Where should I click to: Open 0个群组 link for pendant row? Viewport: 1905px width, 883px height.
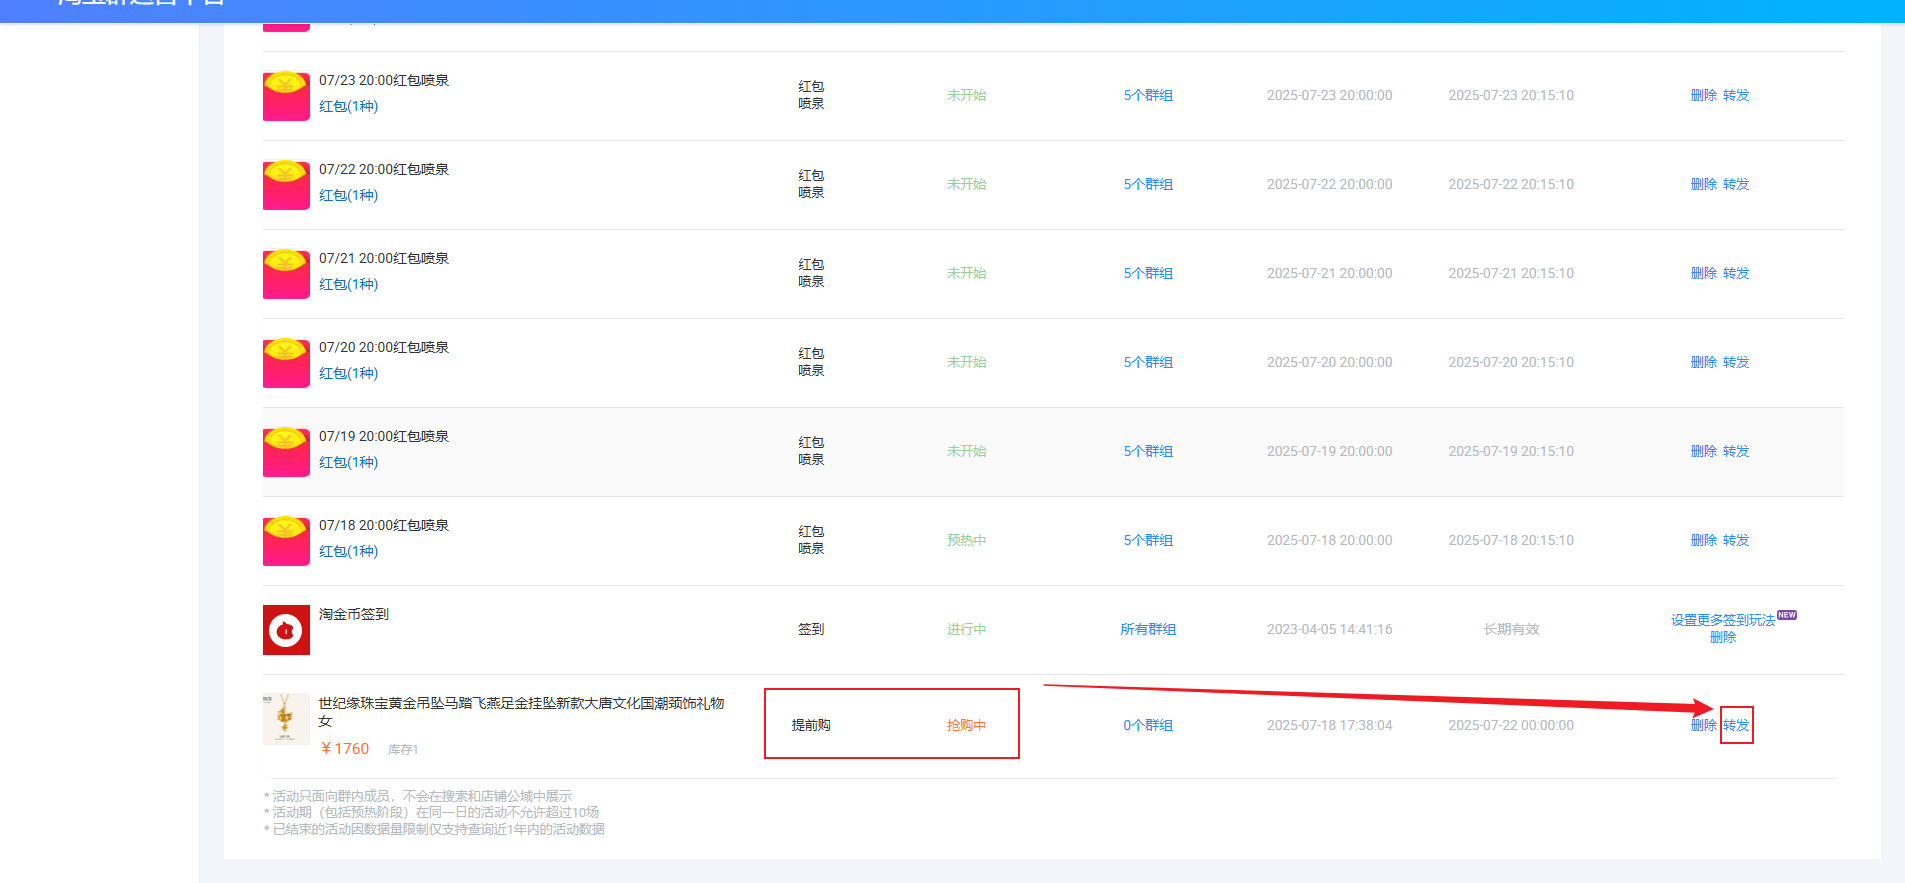[x=1148, y=725]
